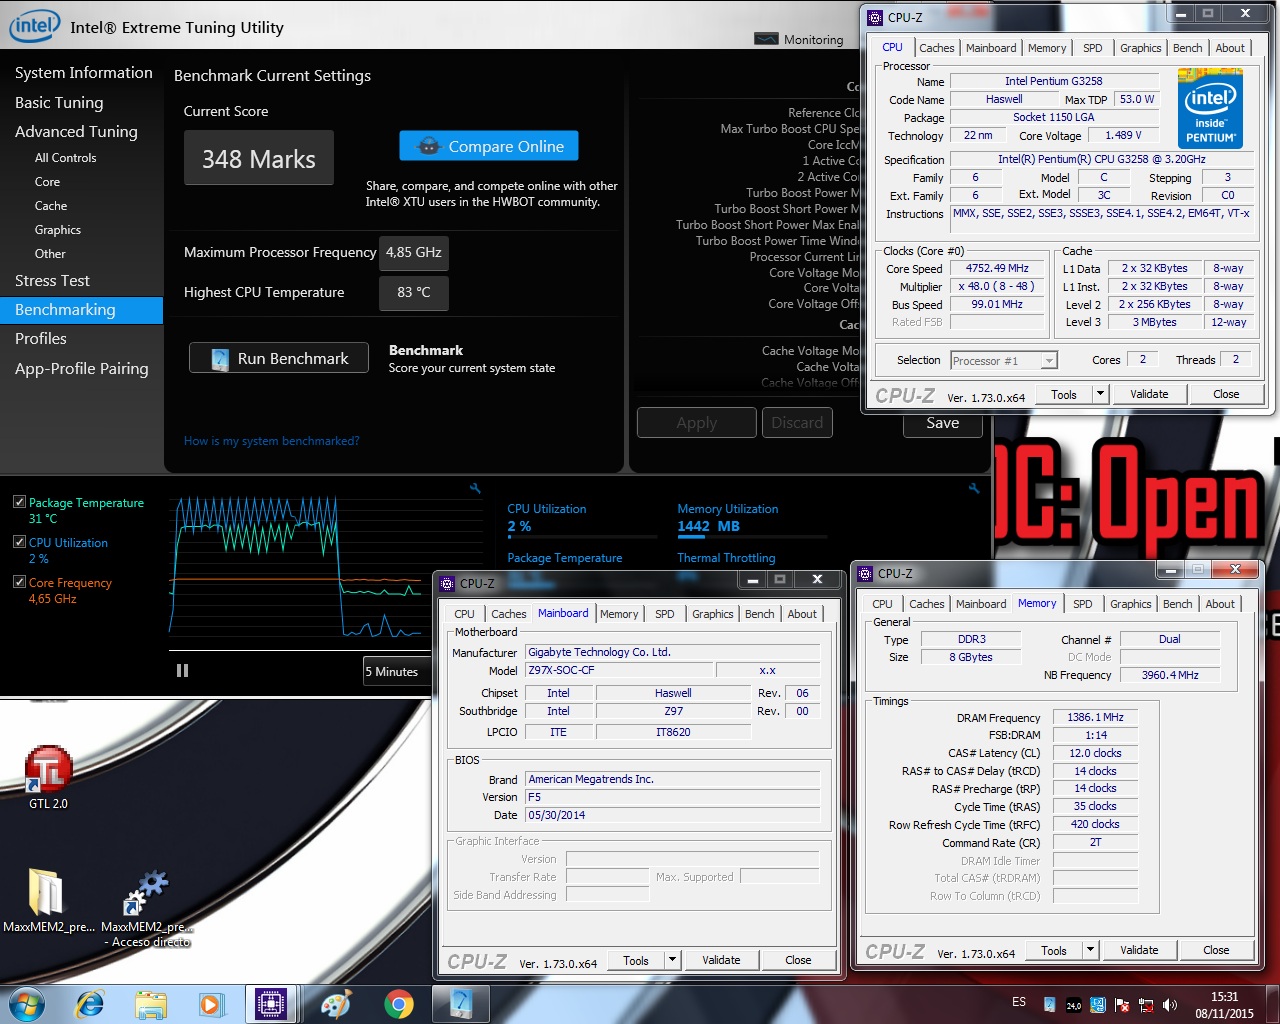1280x1024 pixels.
Task: Toggle CPU Utilization checkbox
Action: tap(19, 542)
